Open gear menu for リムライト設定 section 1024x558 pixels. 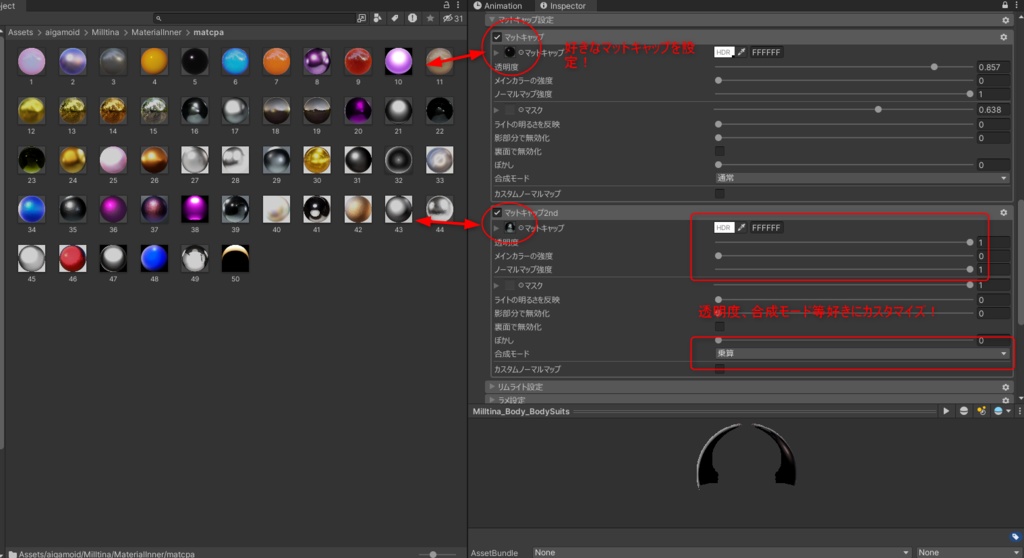click(x=1006, y=387)
